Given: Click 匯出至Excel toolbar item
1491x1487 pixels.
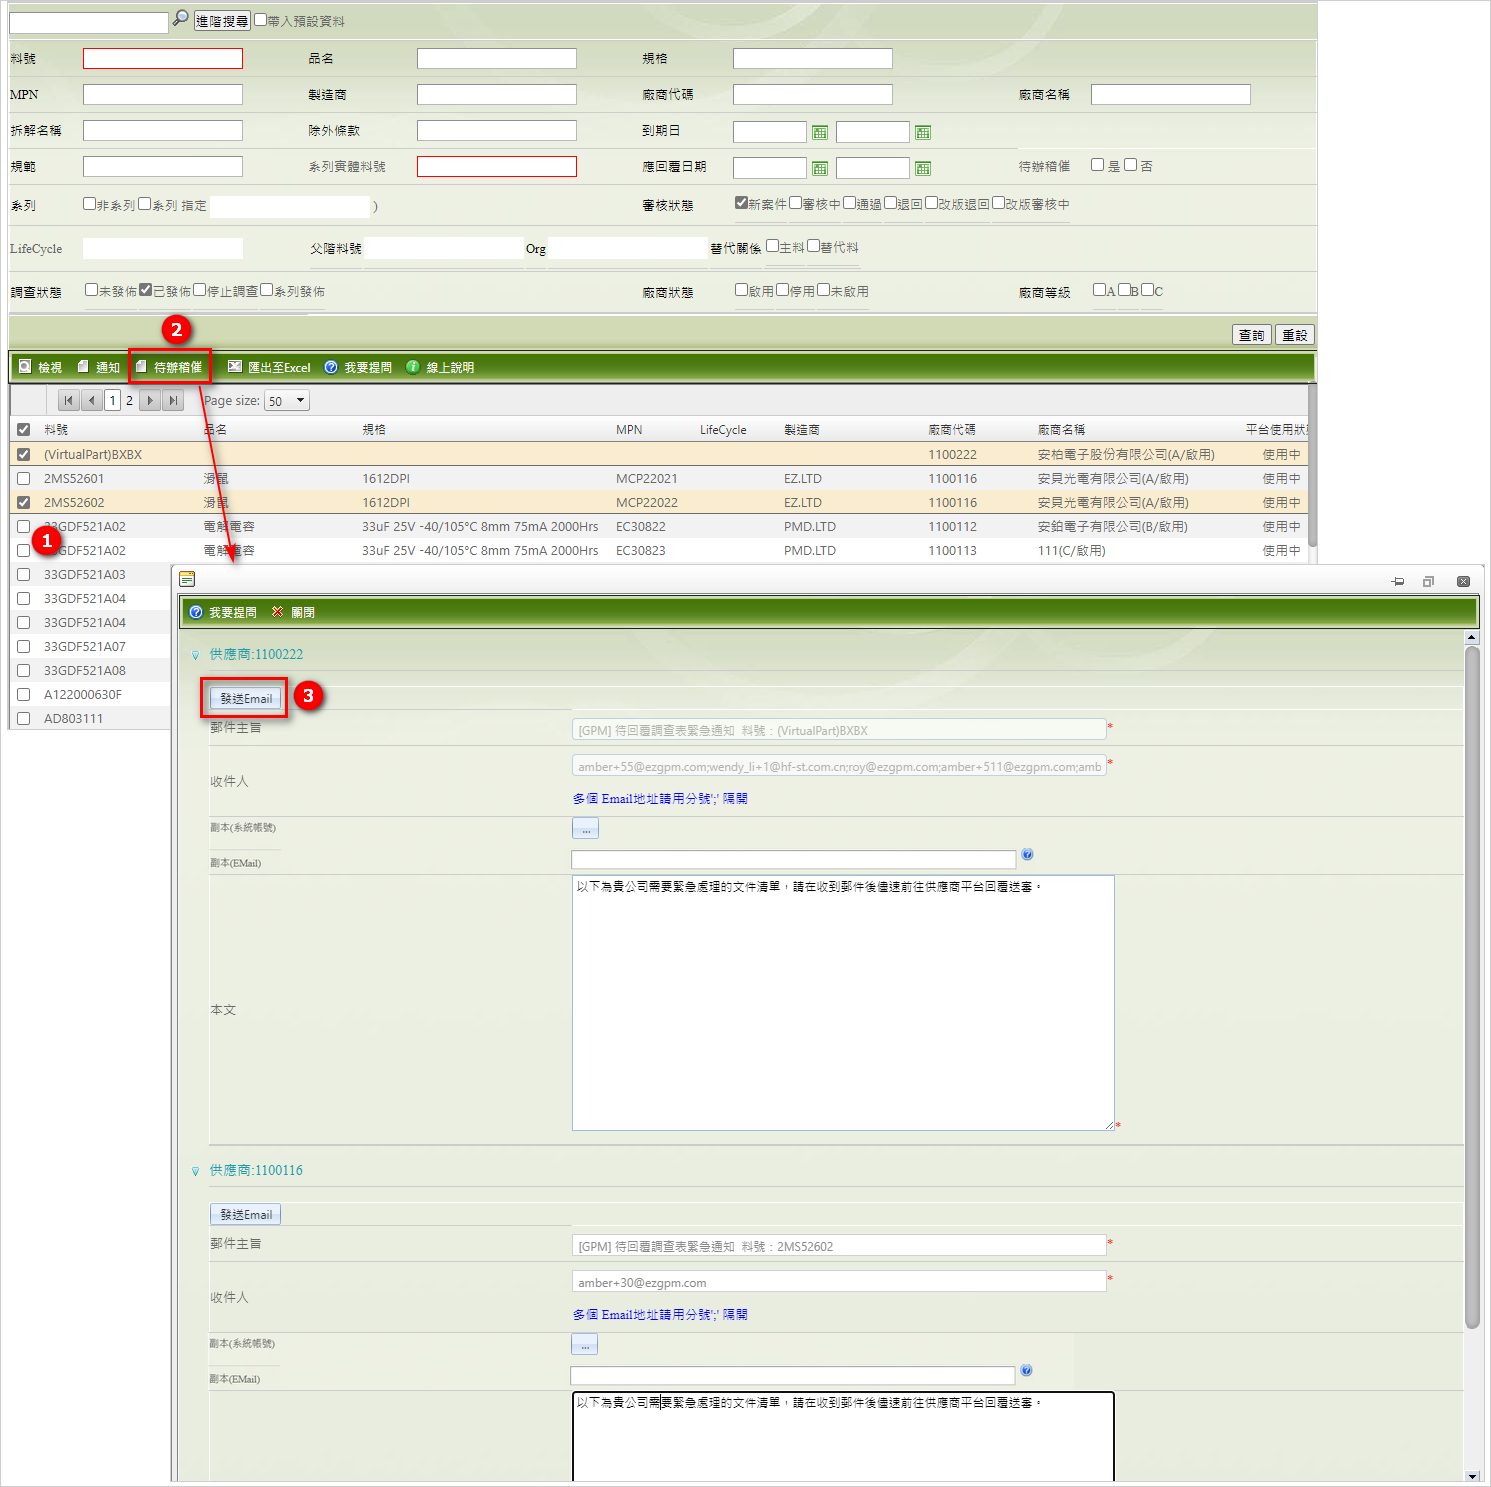Looking at the screenshot, I should (269, 367).
